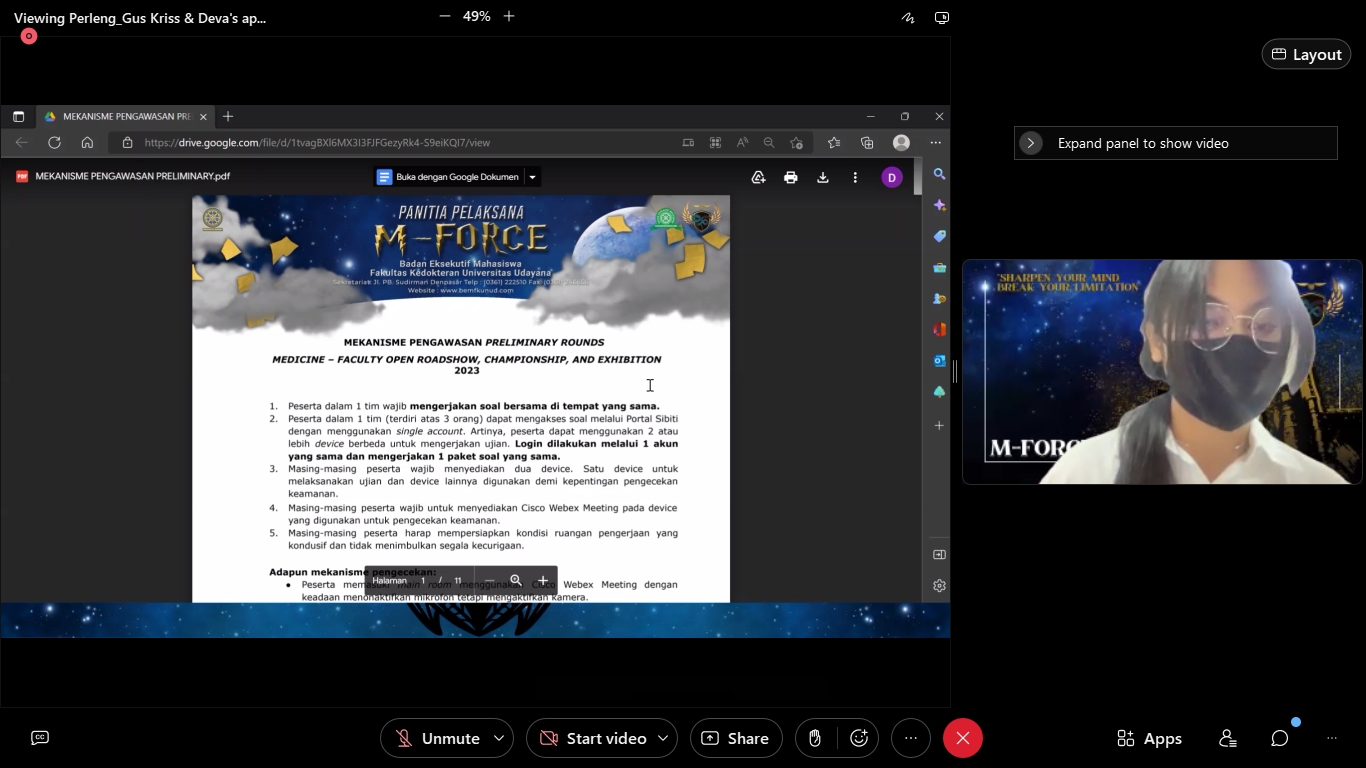Open the Outlook sidebar icon

click(939, 360)
